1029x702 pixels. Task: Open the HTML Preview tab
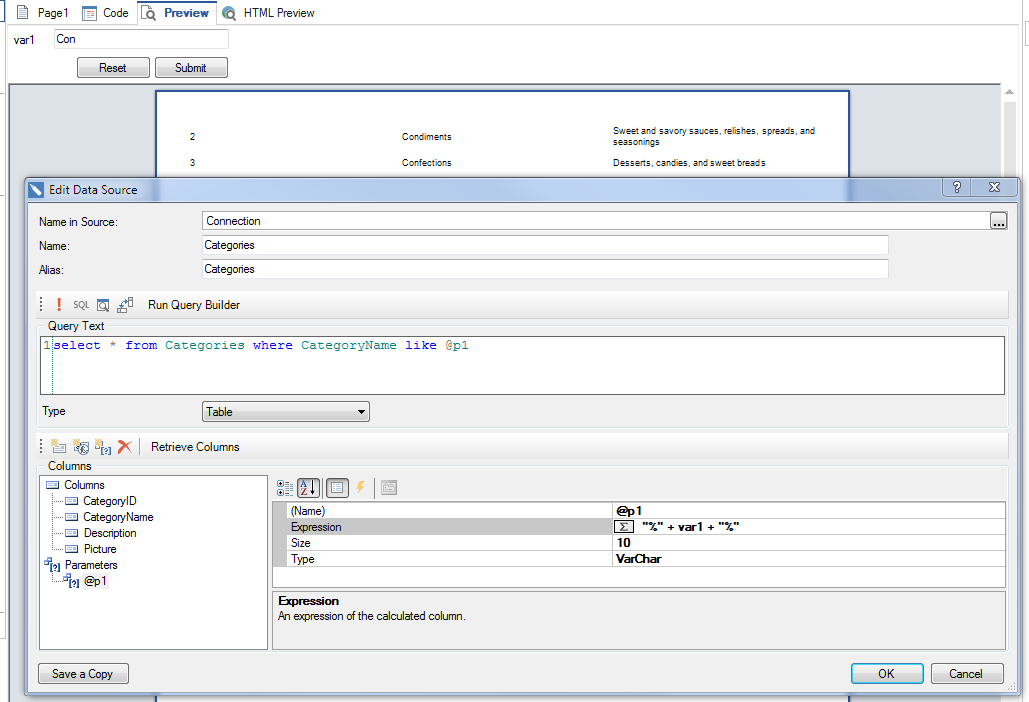pos(268,12)
